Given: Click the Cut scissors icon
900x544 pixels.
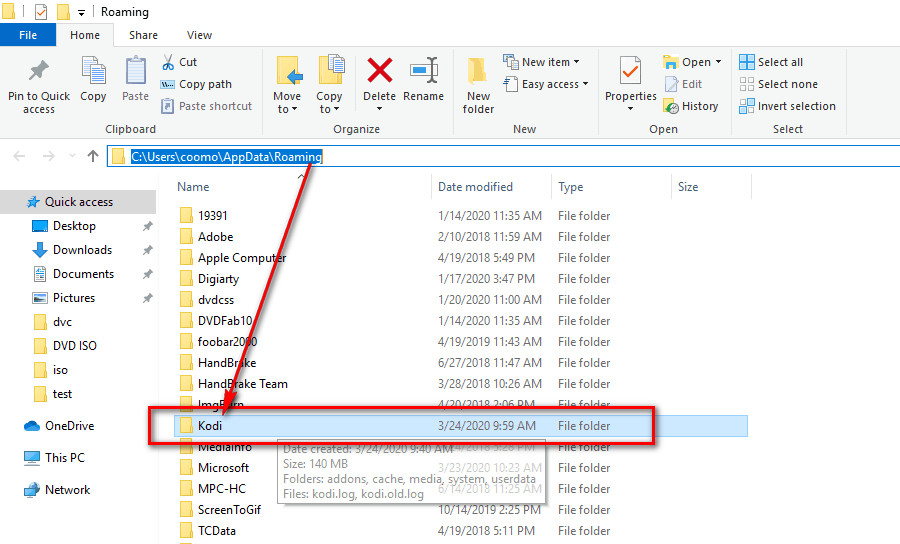Looking at the screenshot, I should point(168,62).
